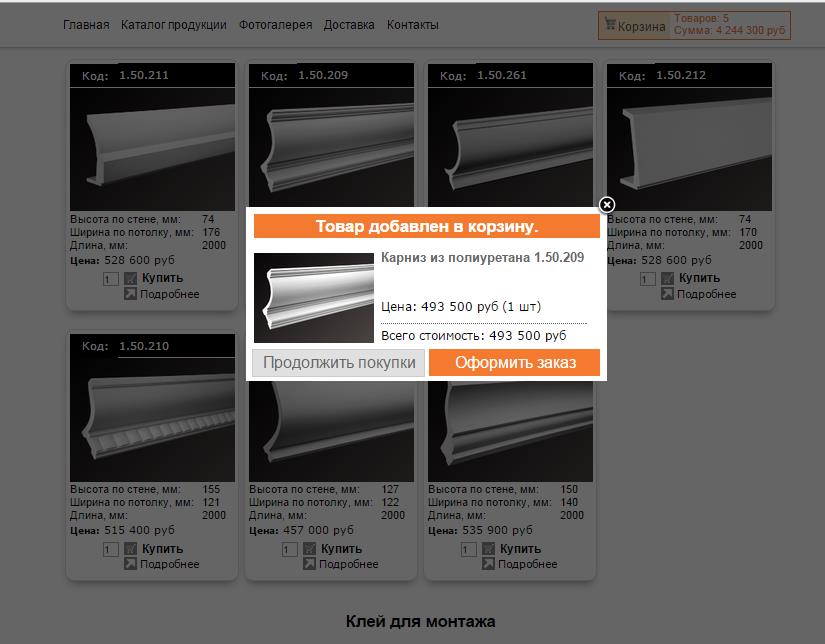Click product image of cornice 1.50.209 card

[x=331, y=147]
